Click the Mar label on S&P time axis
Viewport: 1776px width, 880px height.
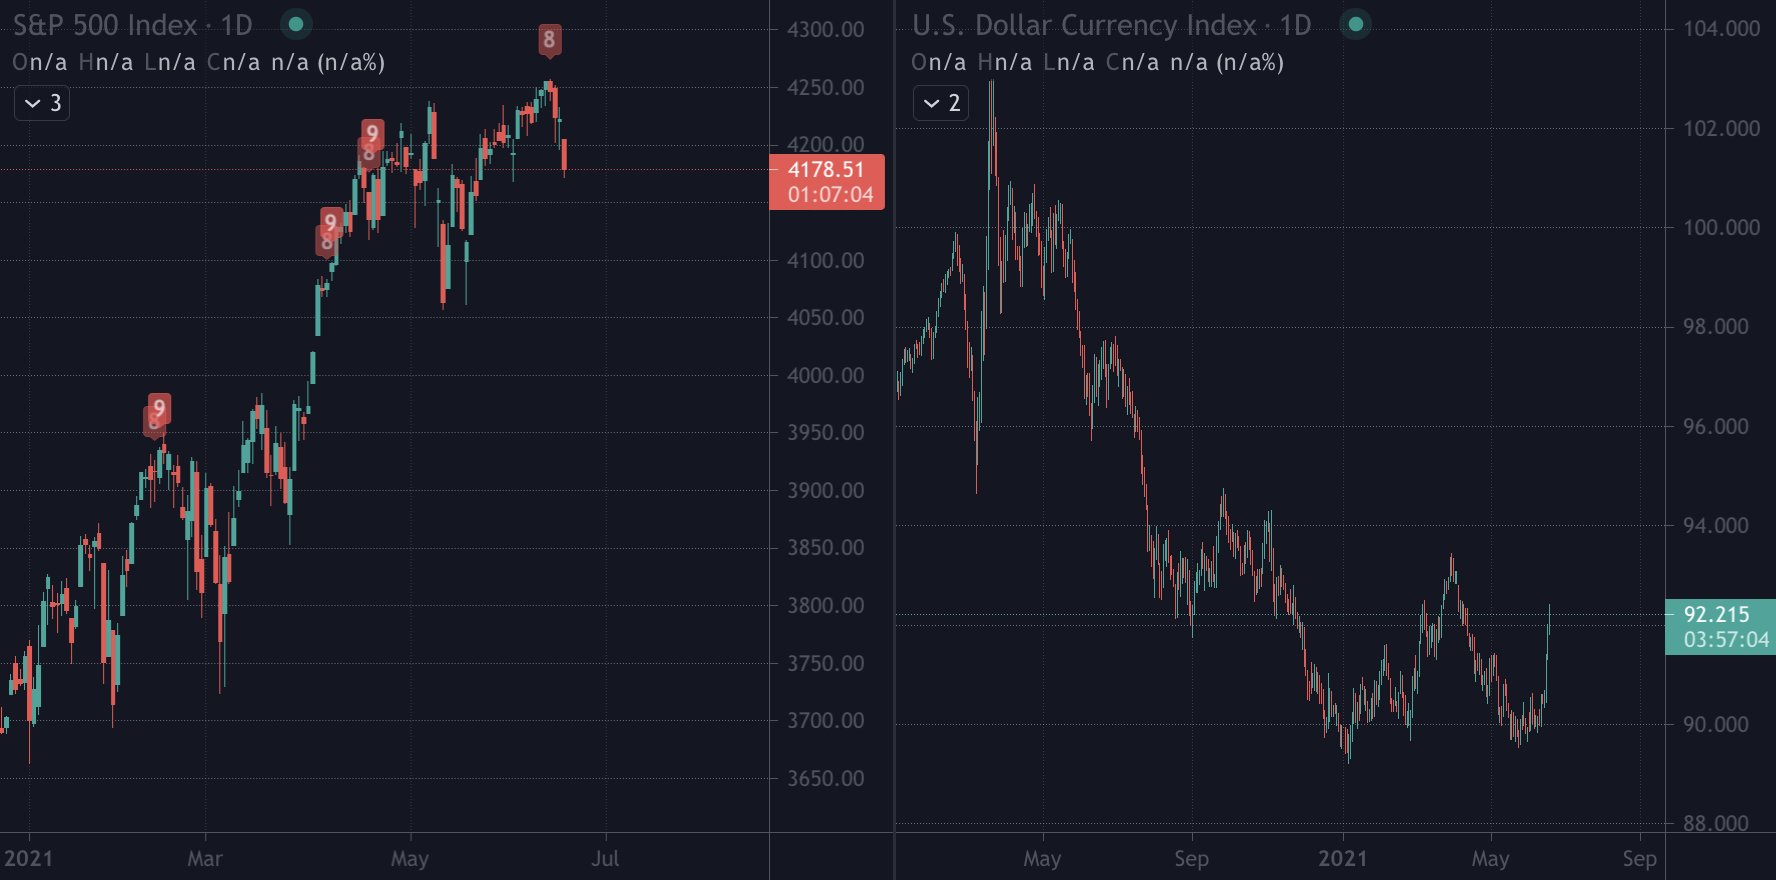click(x=205, y=858)
